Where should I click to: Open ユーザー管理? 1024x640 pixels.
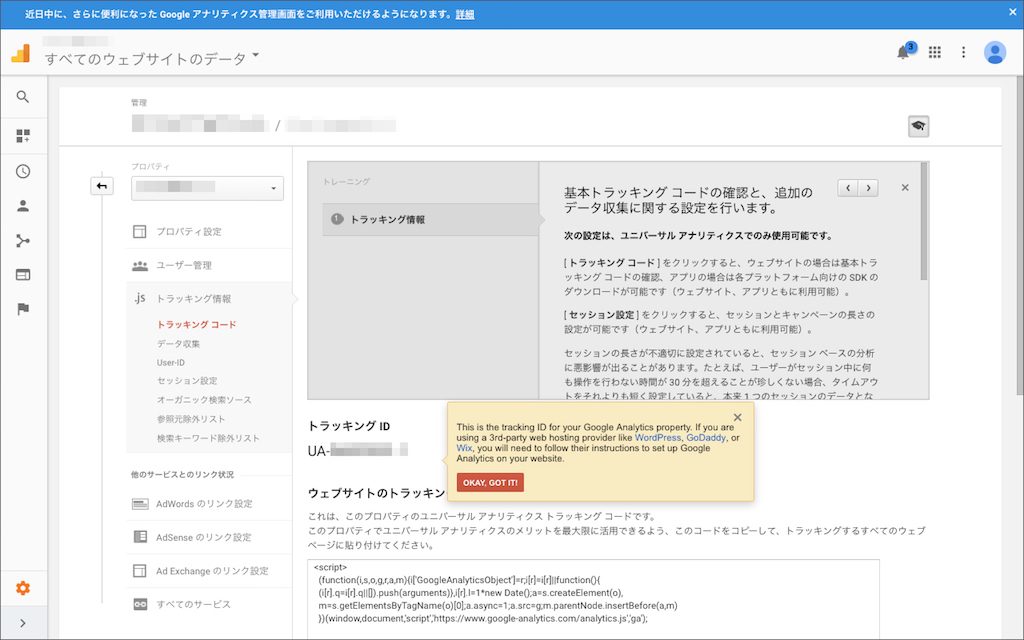click(184, 265)
